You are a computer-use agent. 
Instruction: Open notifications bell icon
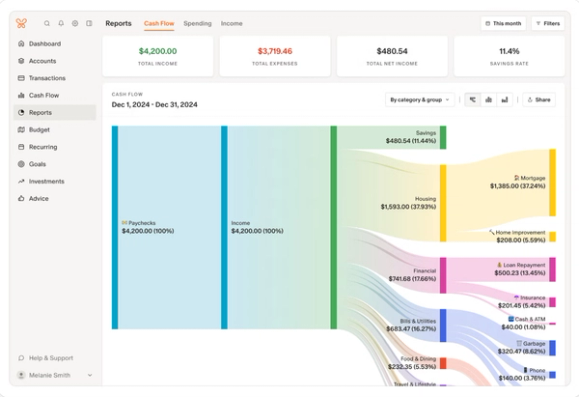tap(61, 23)
